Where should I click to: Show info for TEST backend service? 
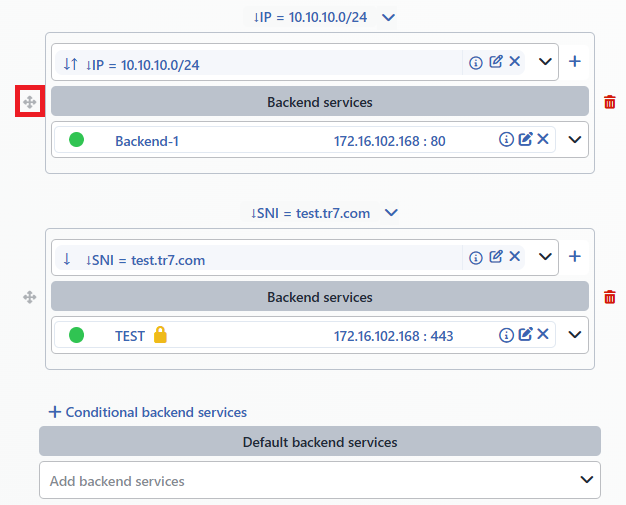coord(506,335)
